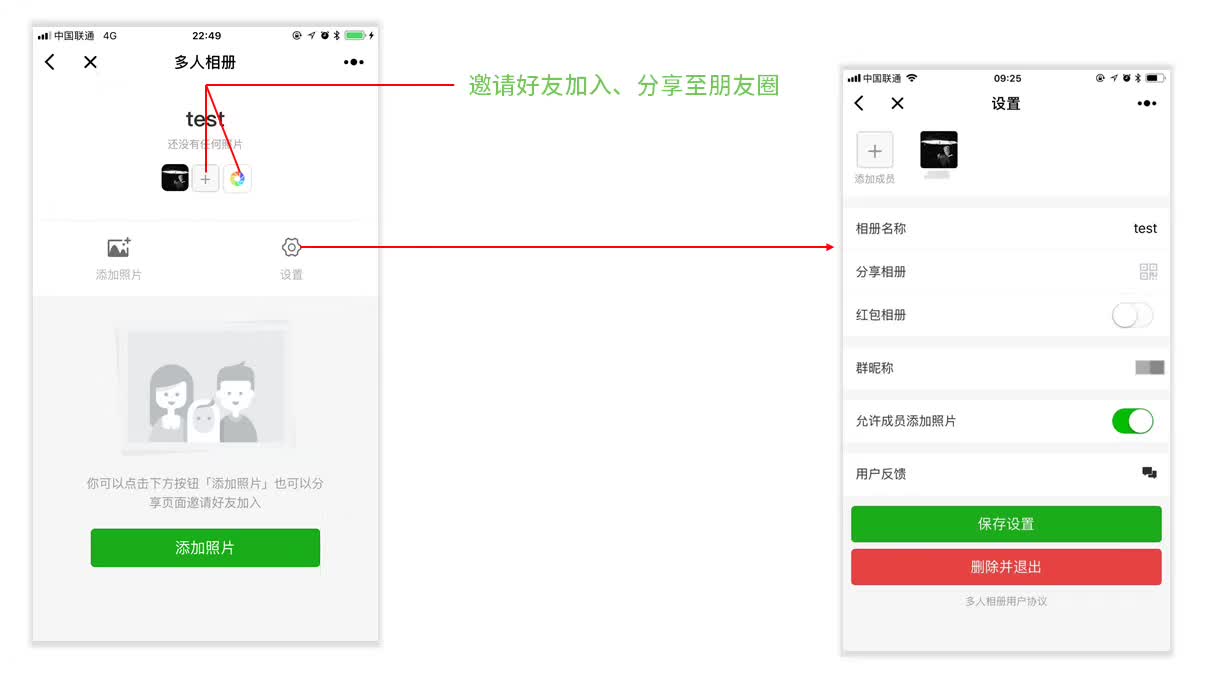The width and height of the screenshot is (1212, 684).
Task: Close the 多人相册 mini program with X
Action: click(90, 62)
